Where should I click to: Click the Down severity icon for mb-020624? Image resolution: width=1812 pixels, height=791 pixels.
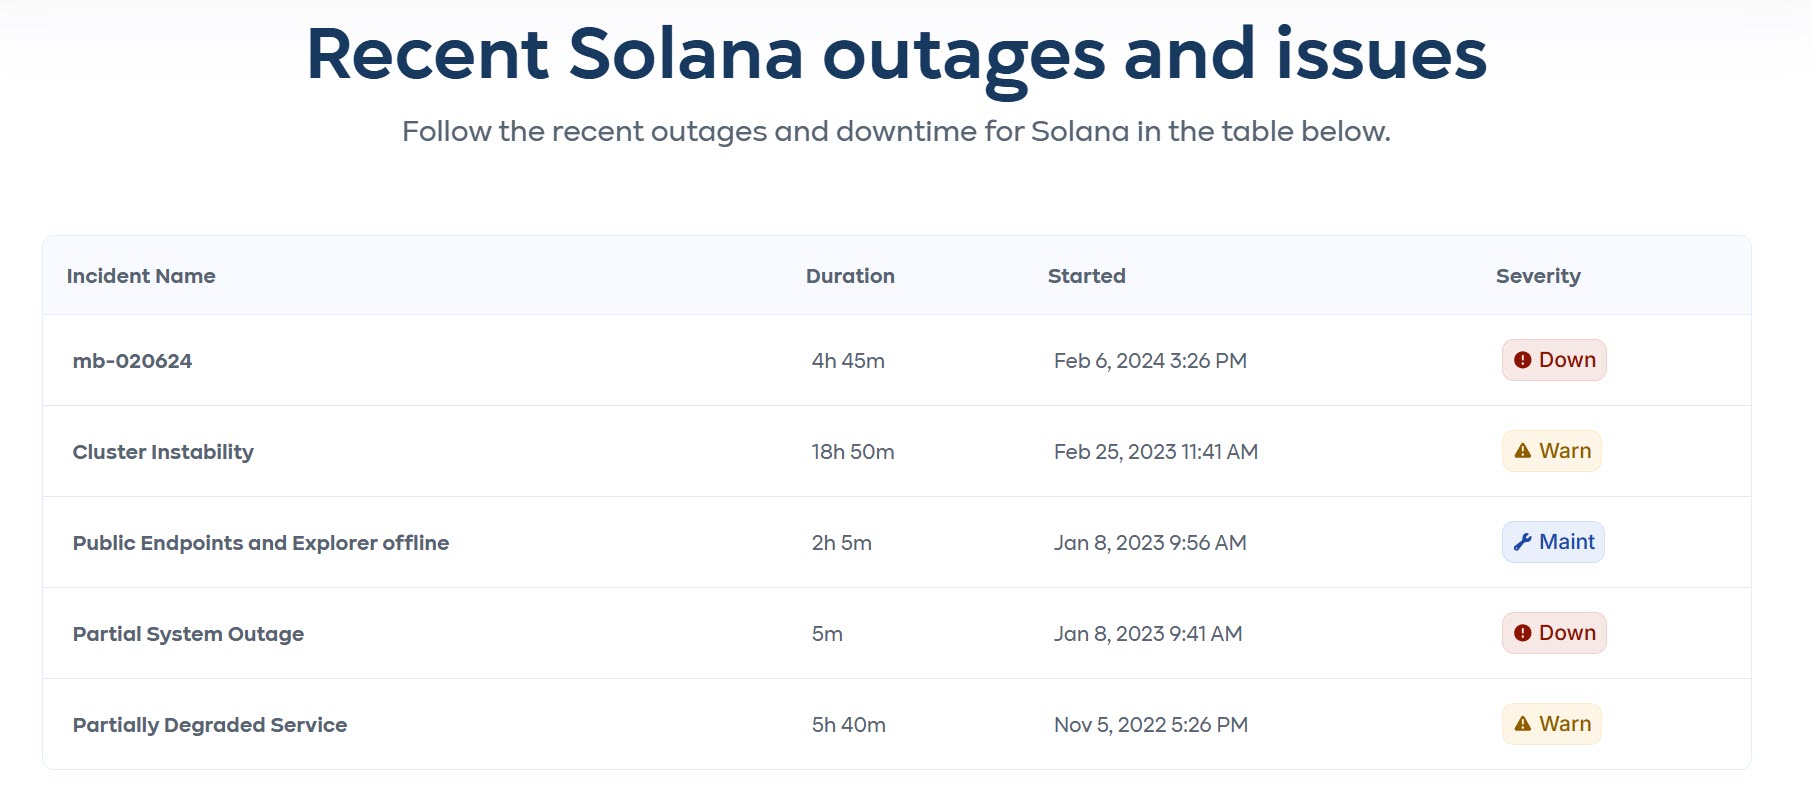click(x=1521, y=360)
